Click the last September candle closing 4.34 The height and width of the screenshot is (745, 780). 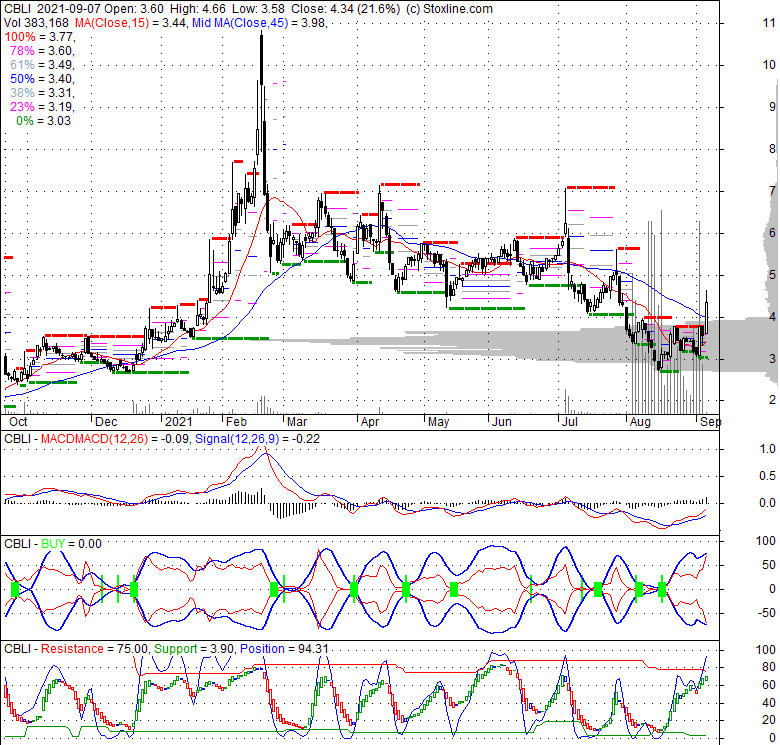[707, 312]
